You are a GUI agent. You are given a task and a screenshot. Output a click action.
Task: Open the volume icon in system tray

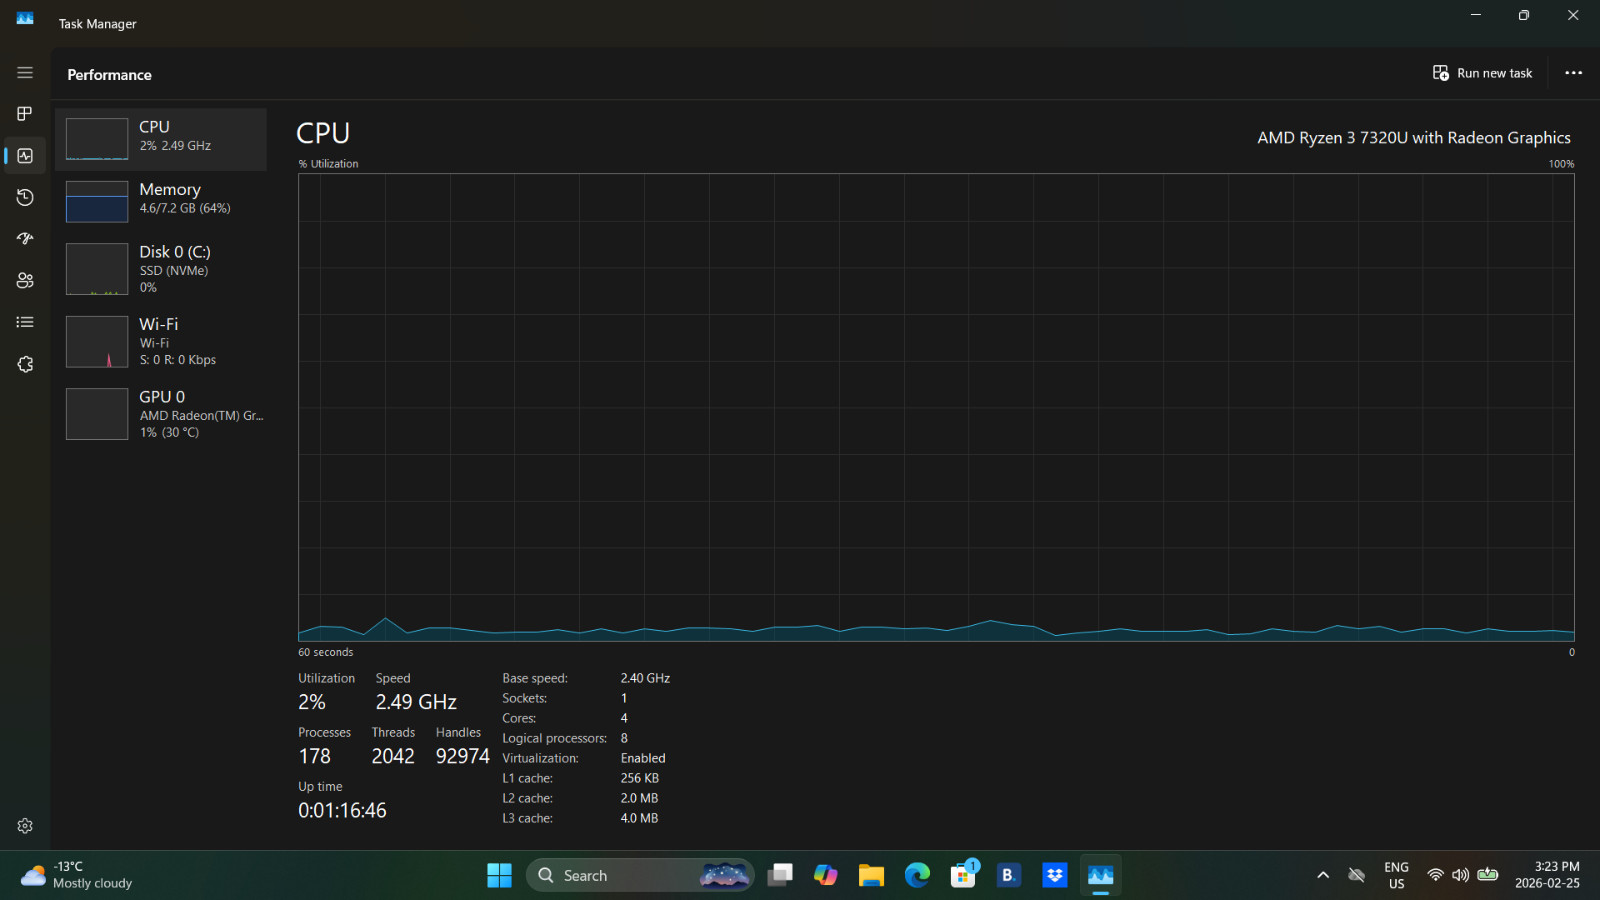[x=1461, y=875]
